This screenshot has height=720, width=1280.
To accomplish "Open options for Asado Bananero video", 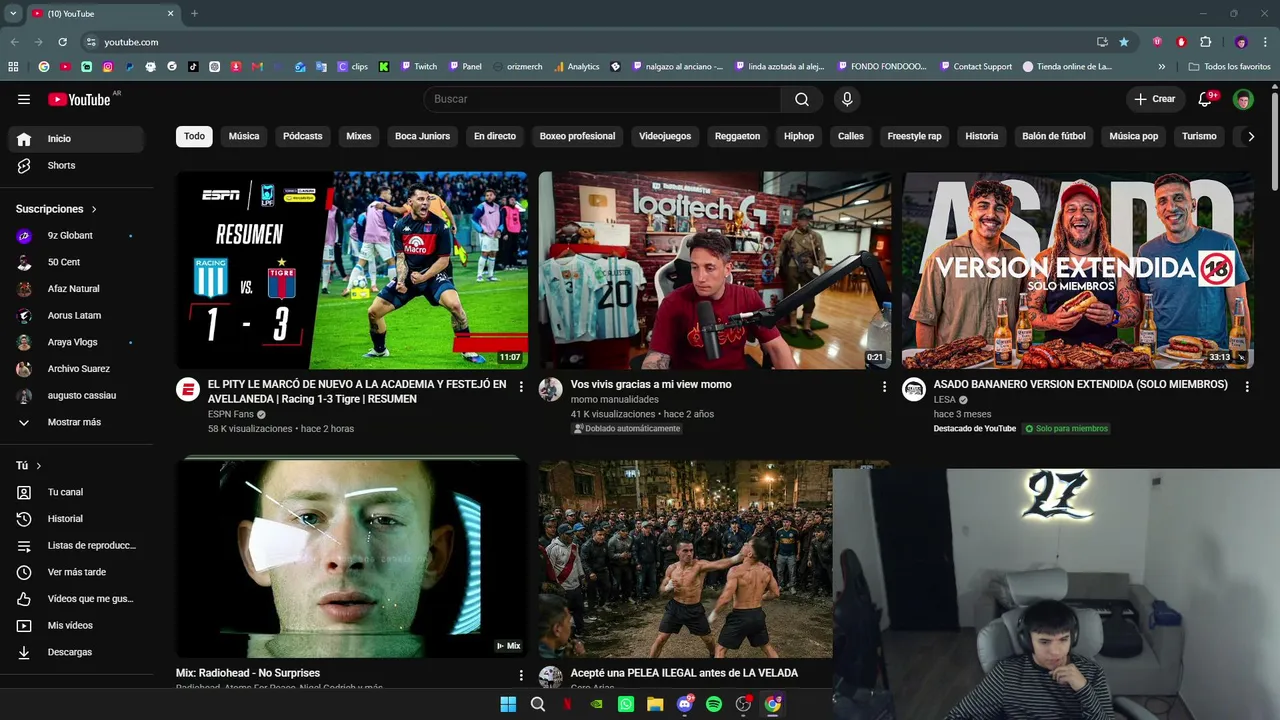I will (x=1247, y=386).
